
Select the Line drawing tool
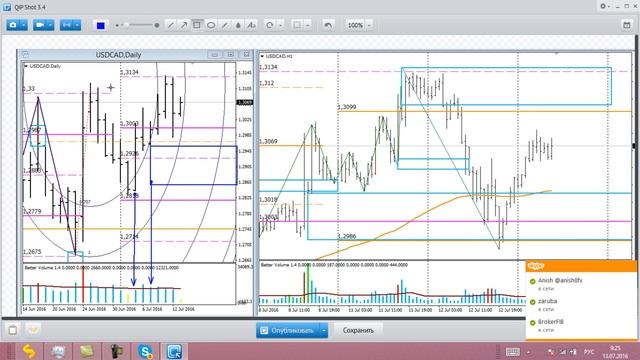tap(171, 25)
